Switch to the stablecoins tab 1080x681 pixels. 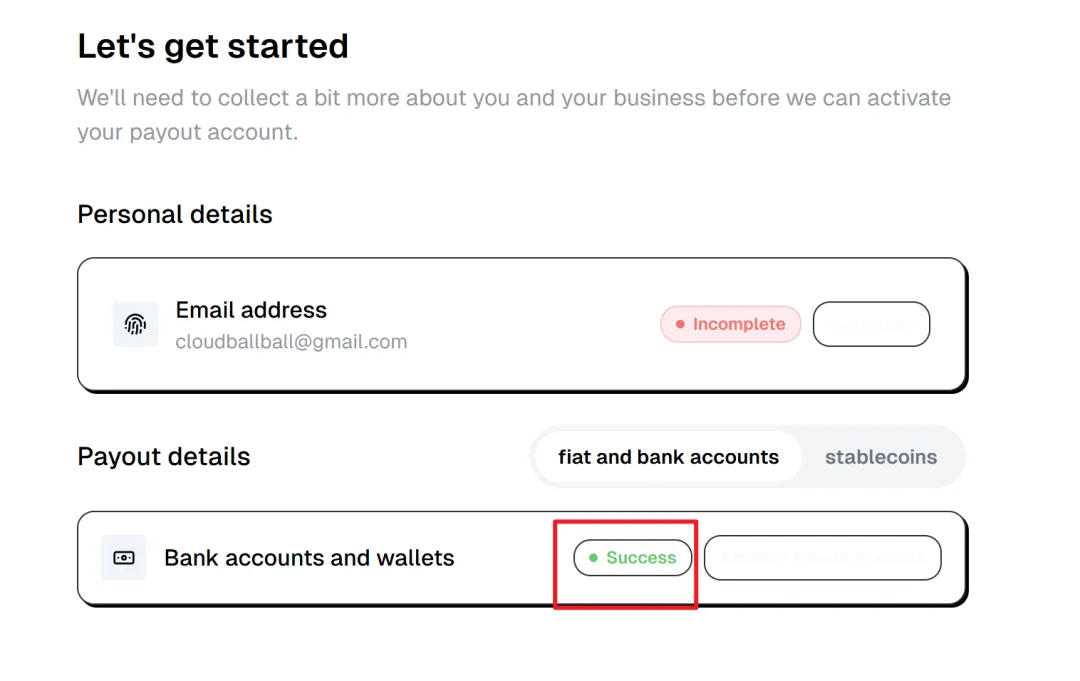tap(881, 457)
